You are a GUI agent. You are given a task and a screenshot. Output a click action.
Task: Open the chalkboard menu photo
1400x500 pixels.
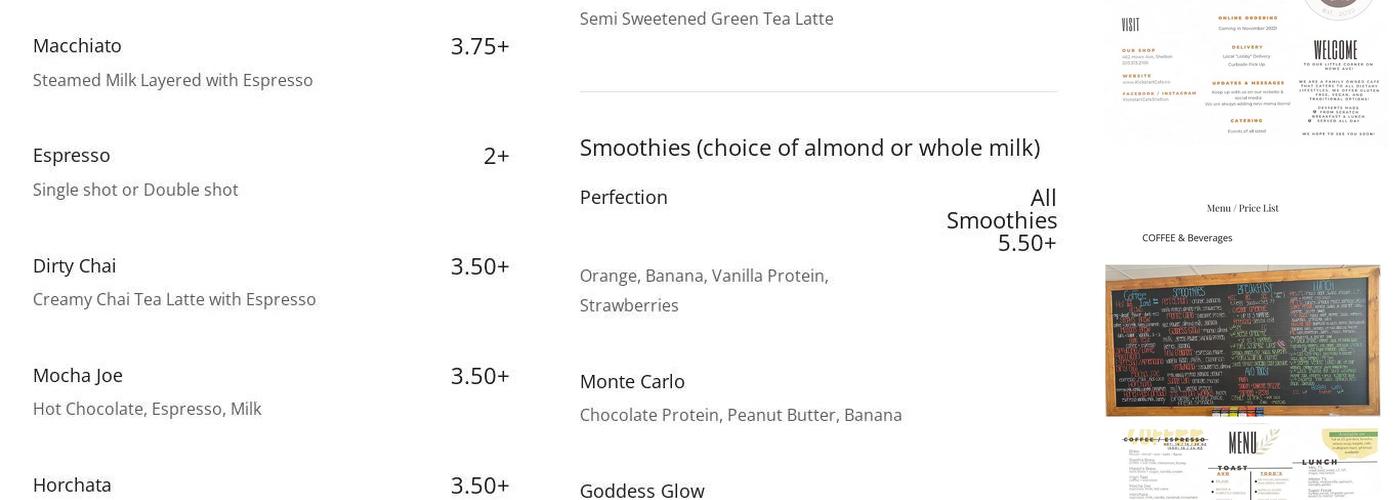coord(1242,340)
